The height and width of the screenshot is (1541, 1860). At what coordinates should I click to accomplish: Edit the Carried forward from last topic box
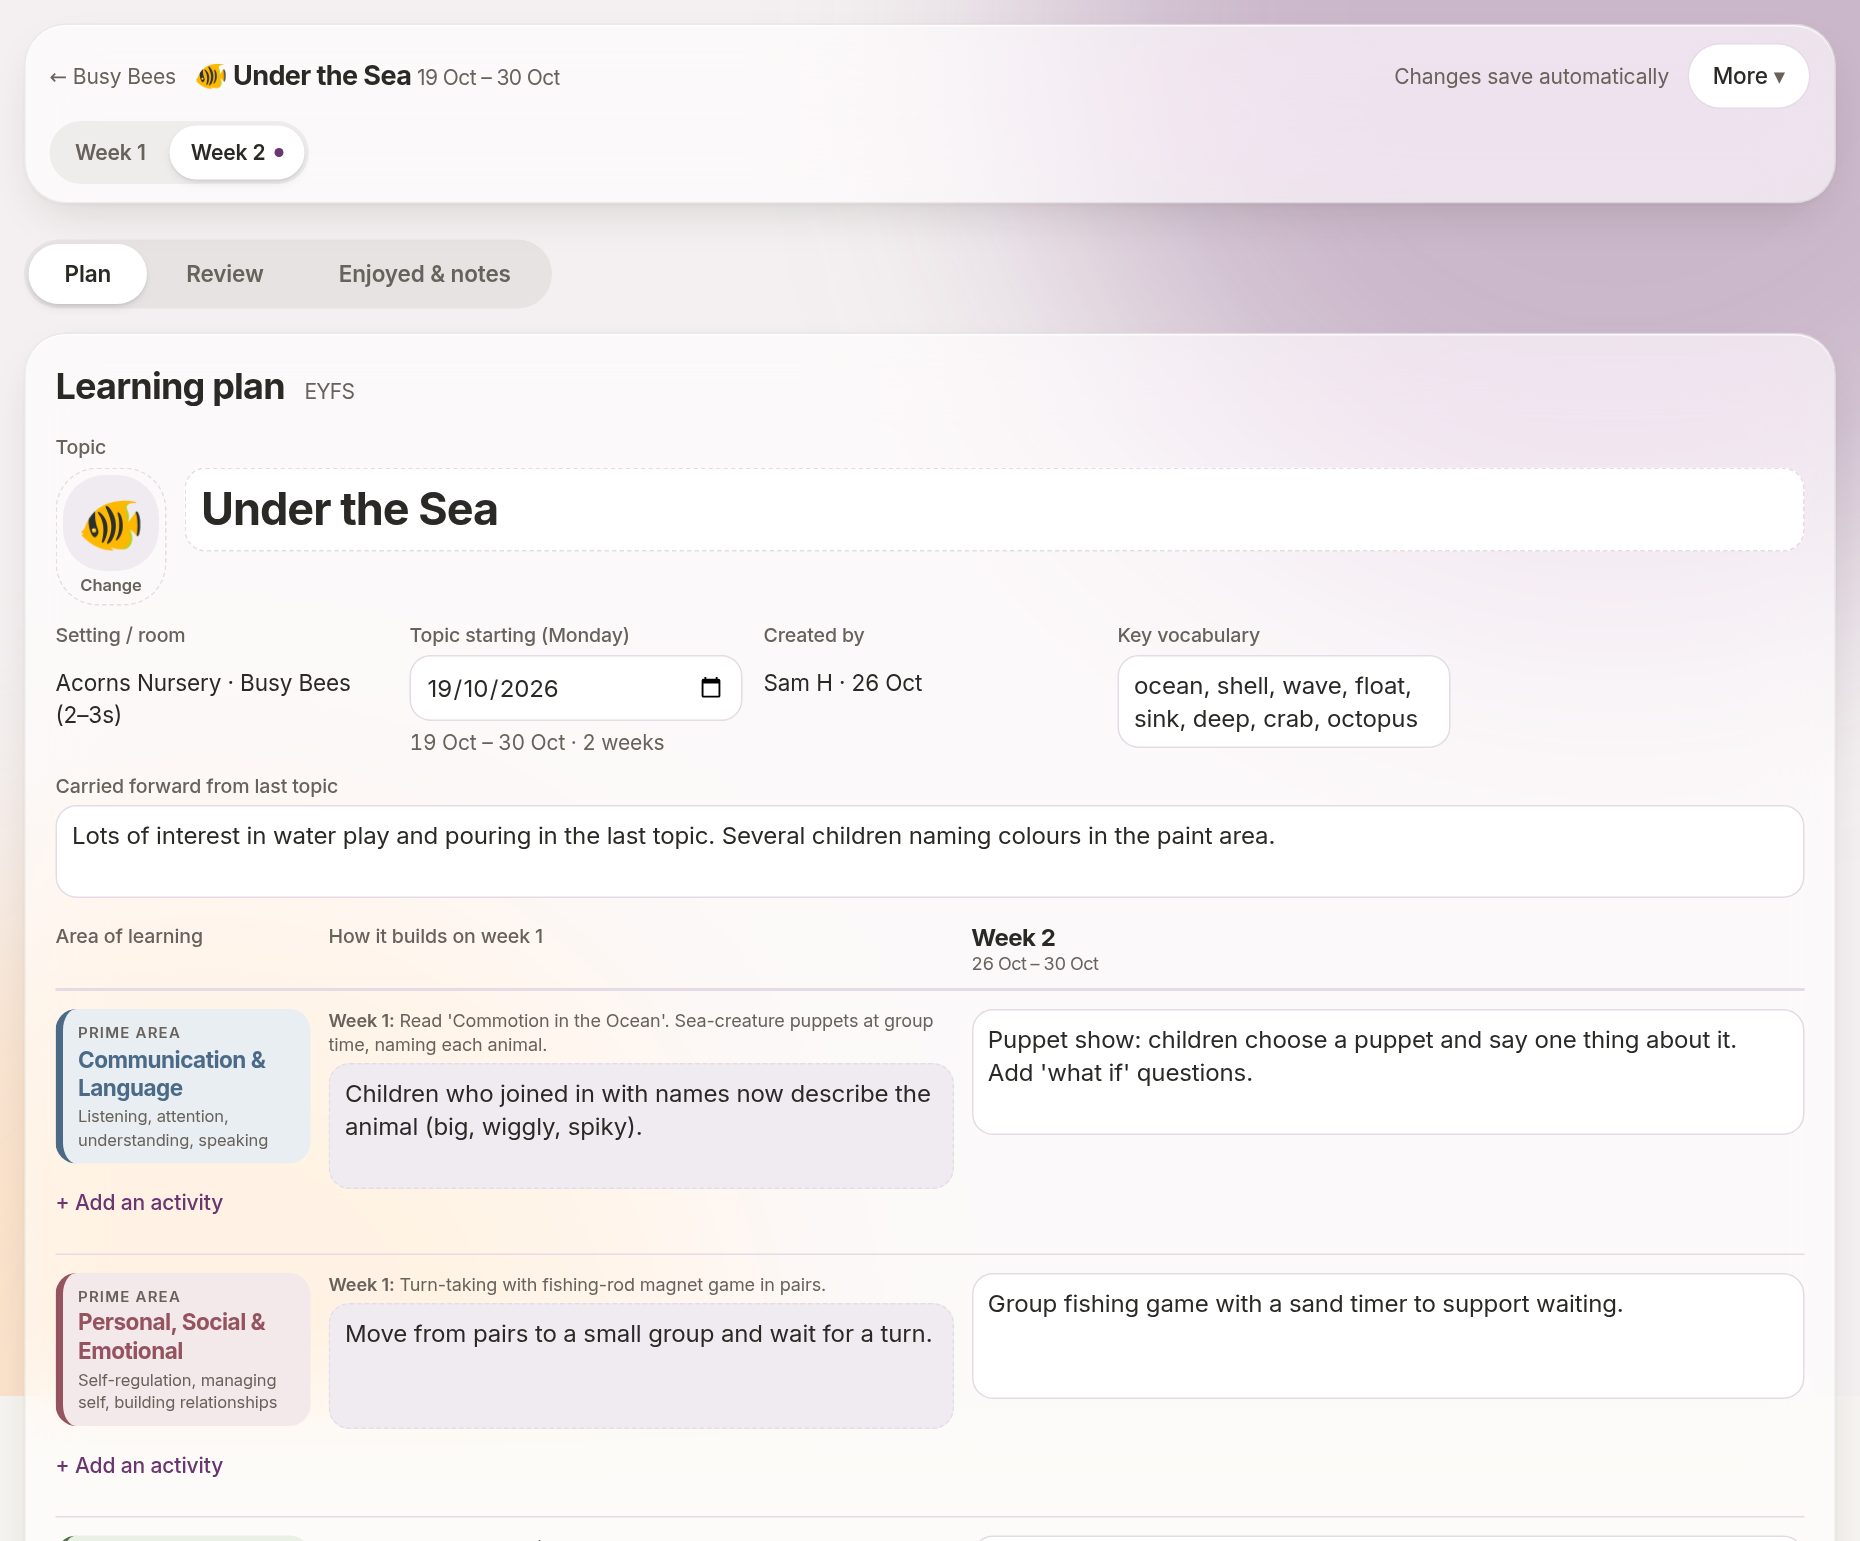[x=929, y=851]
